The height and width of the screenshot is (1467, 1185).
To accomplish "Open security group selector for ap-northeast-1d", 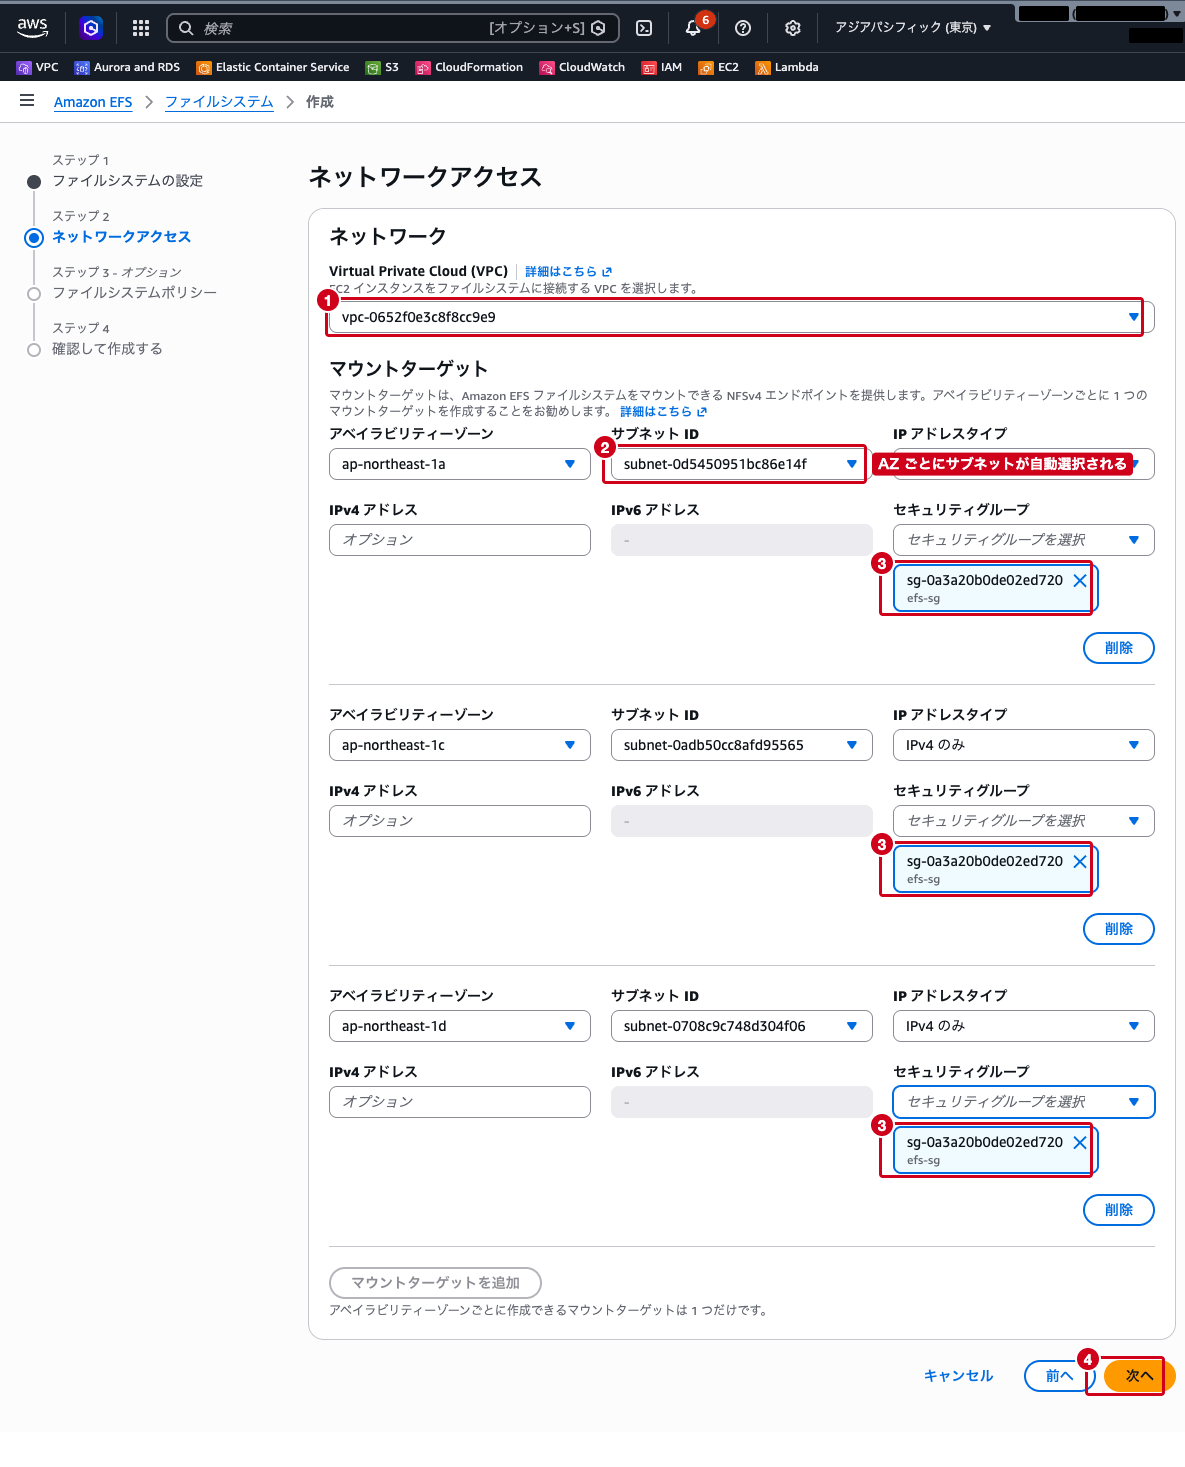I will click(1024, 1102).
